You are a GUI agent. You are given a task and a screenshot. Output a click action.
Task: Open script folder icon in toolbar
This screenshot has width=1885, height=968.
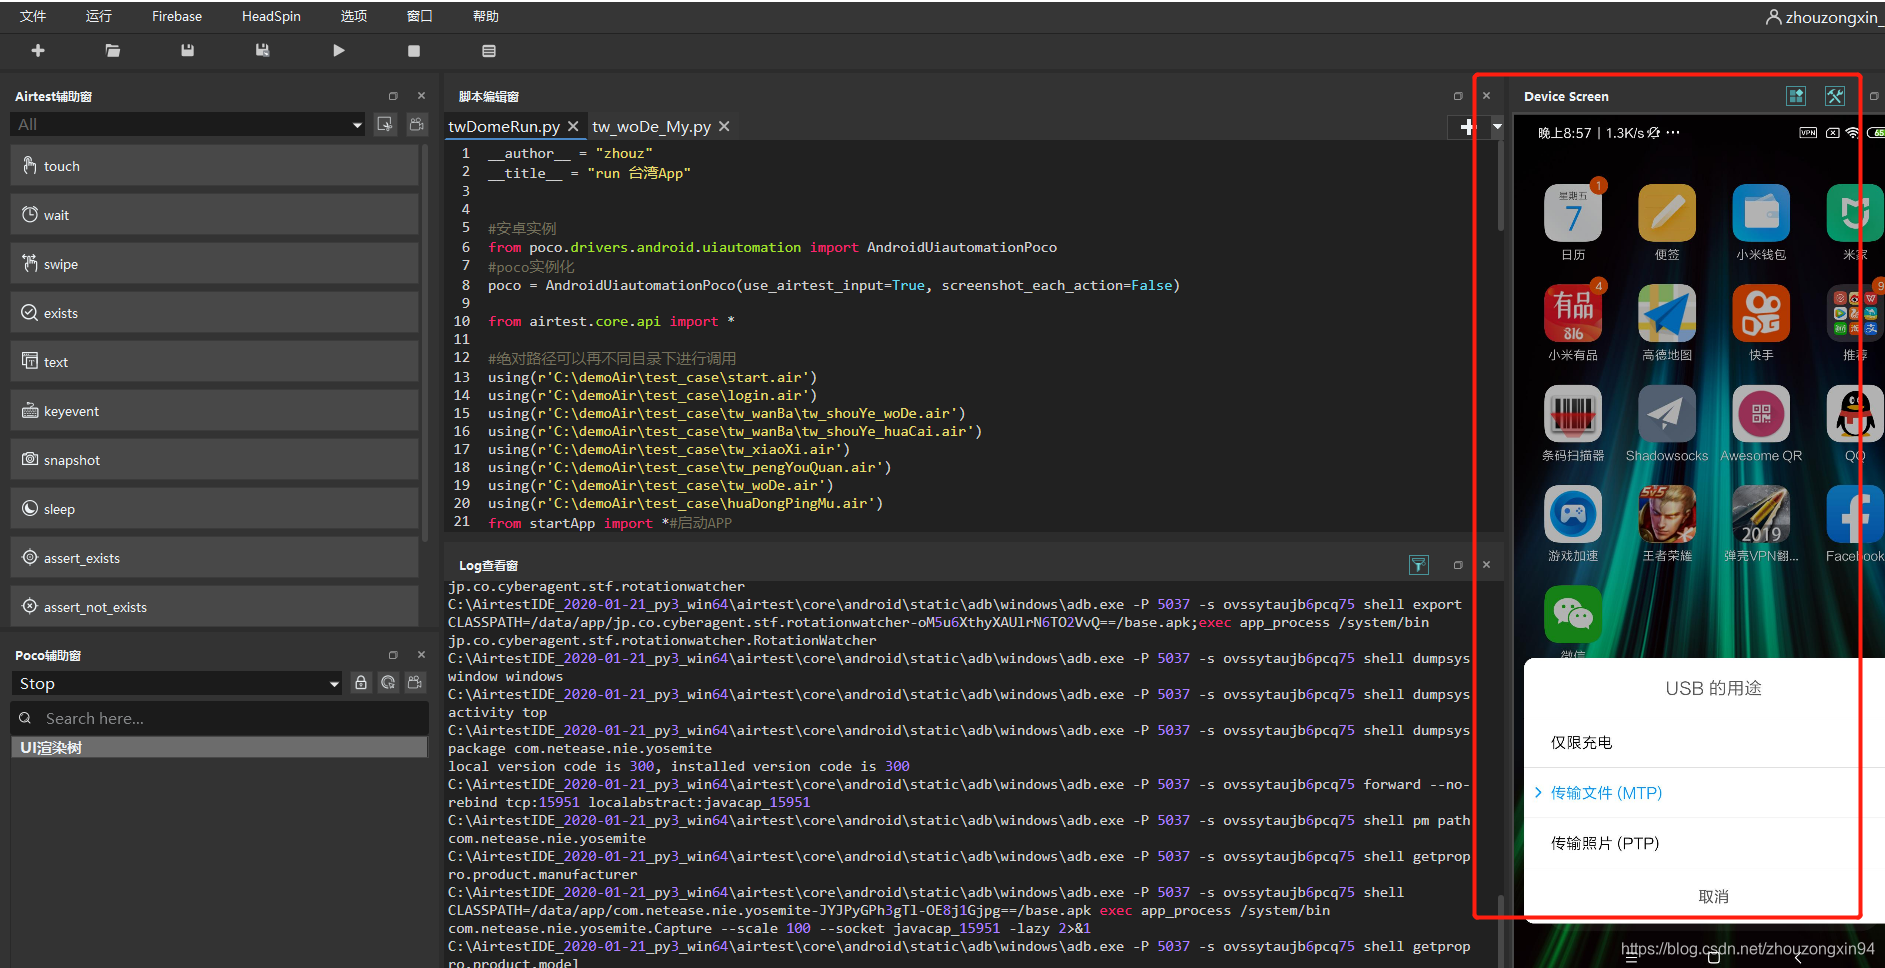click(x=113, y=50)
